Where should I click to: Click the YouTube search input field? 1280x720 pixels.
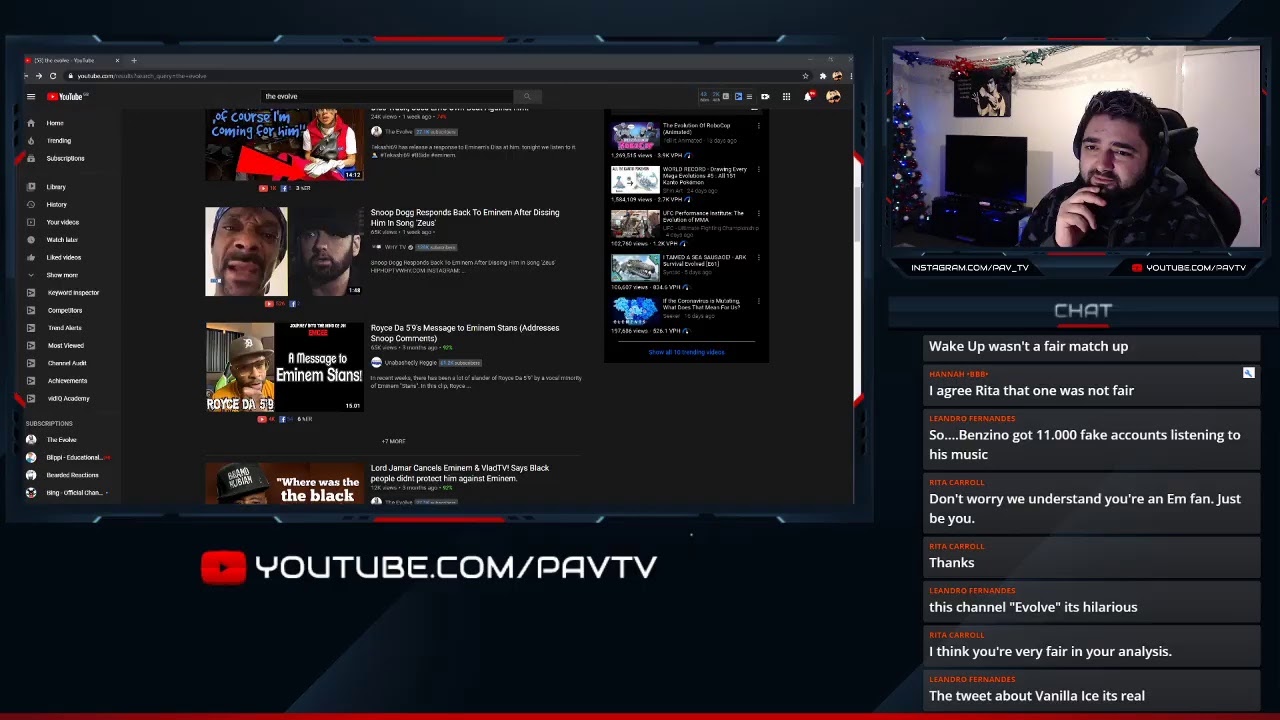click(387, 97)
